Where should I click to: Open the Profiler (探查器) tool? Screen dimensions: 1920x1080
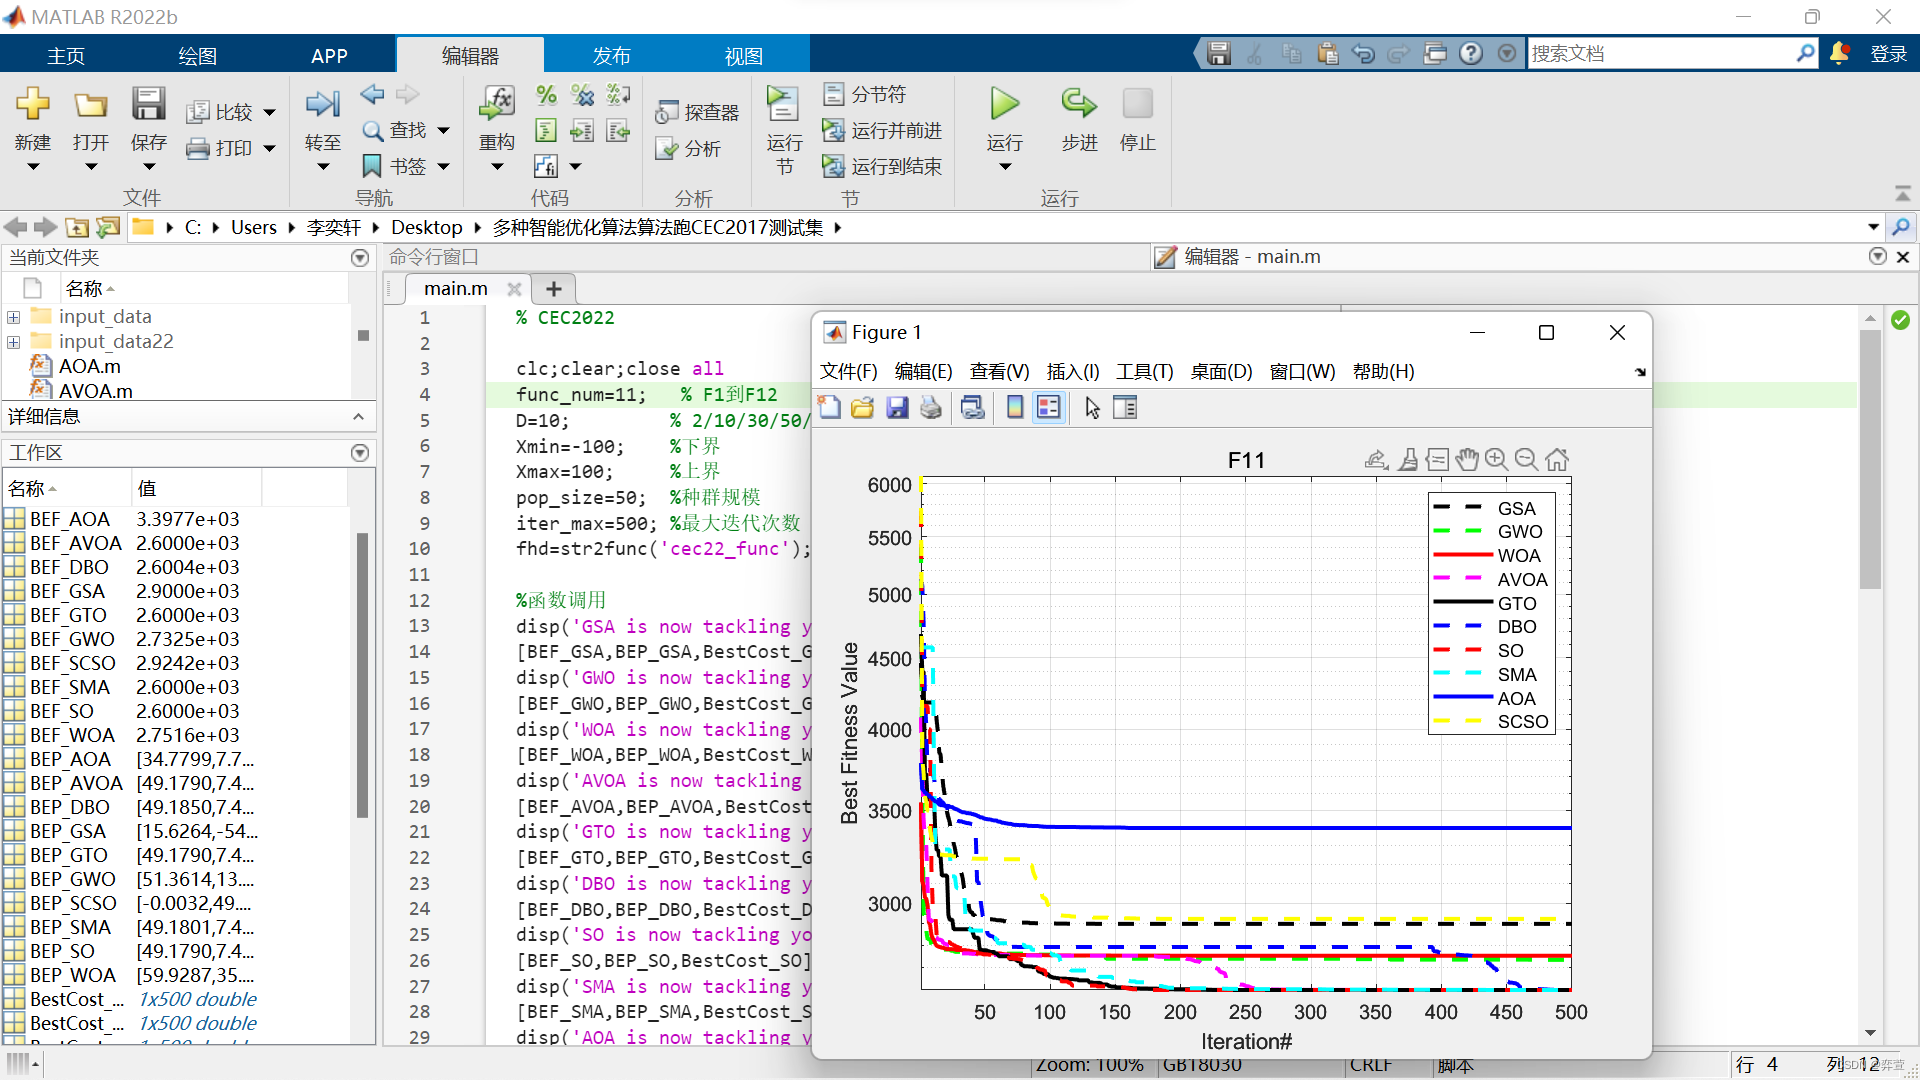(x=697, y=112)
